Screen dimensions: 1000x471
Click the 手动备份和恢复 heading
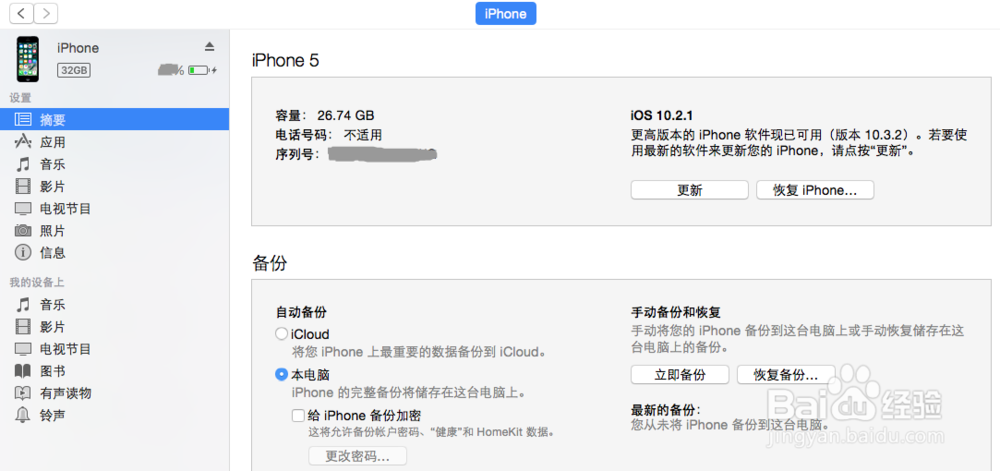[x=675, y=312]
